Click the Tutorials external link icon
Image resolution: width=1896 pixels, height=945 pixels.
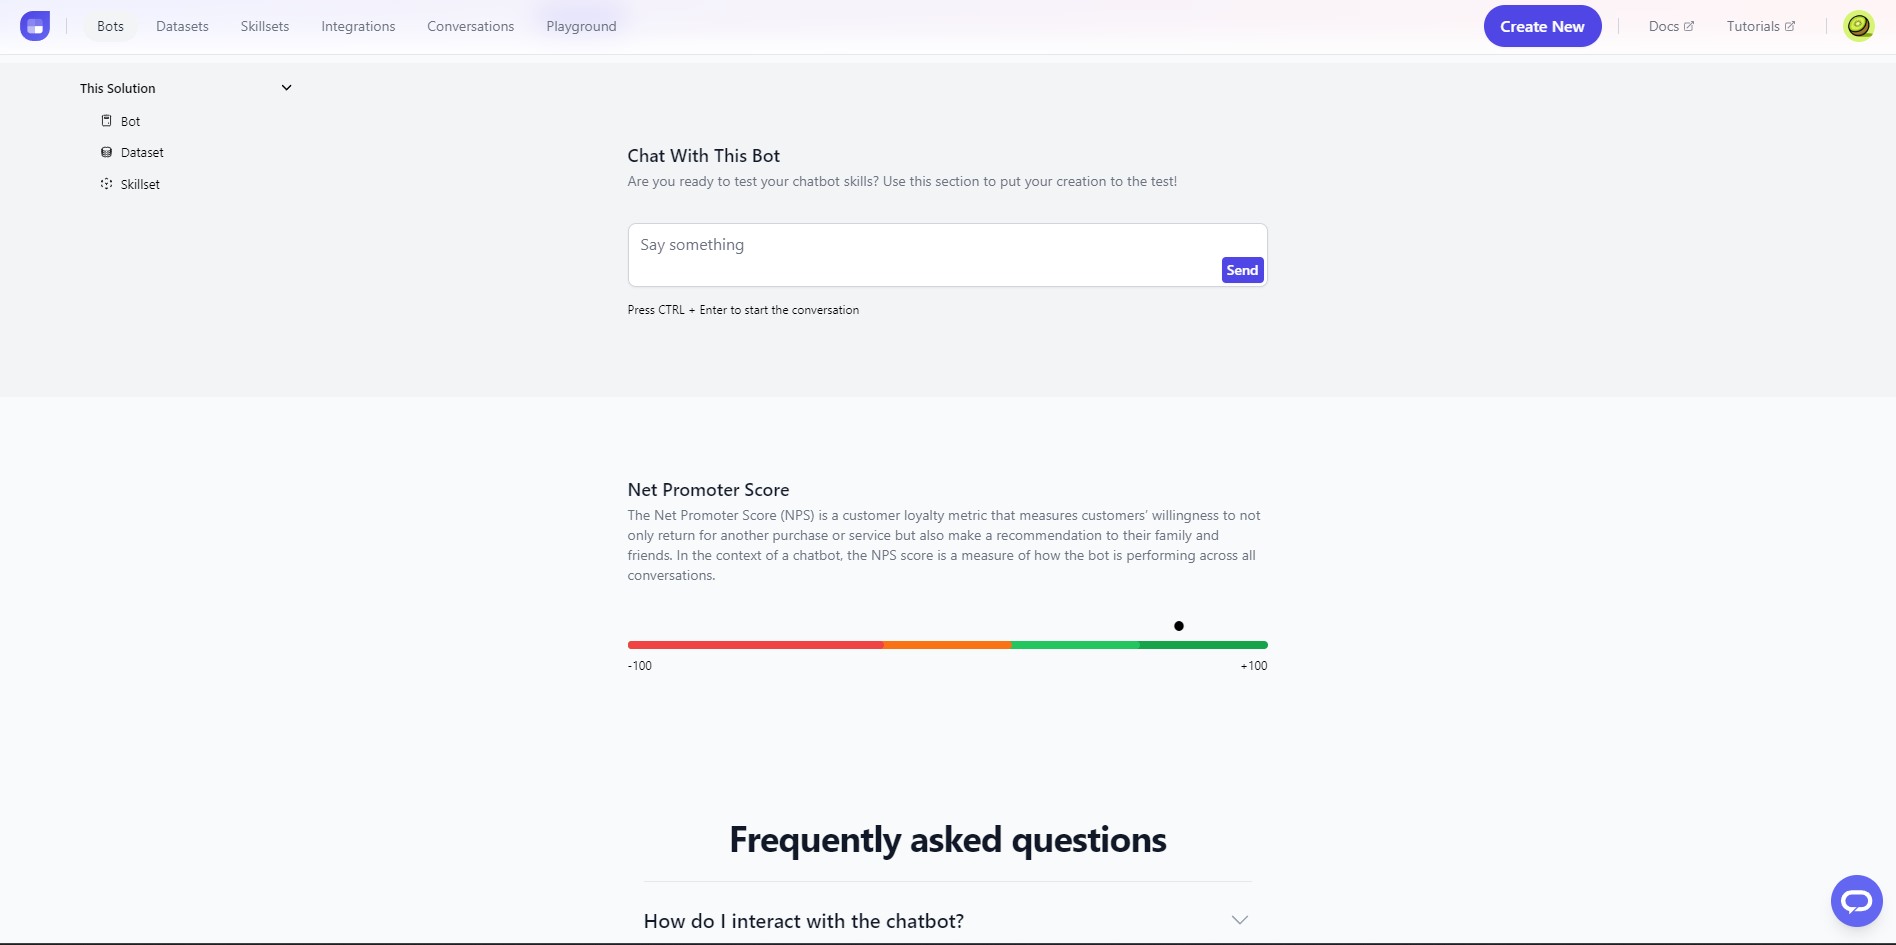(x=1790, y=26)
